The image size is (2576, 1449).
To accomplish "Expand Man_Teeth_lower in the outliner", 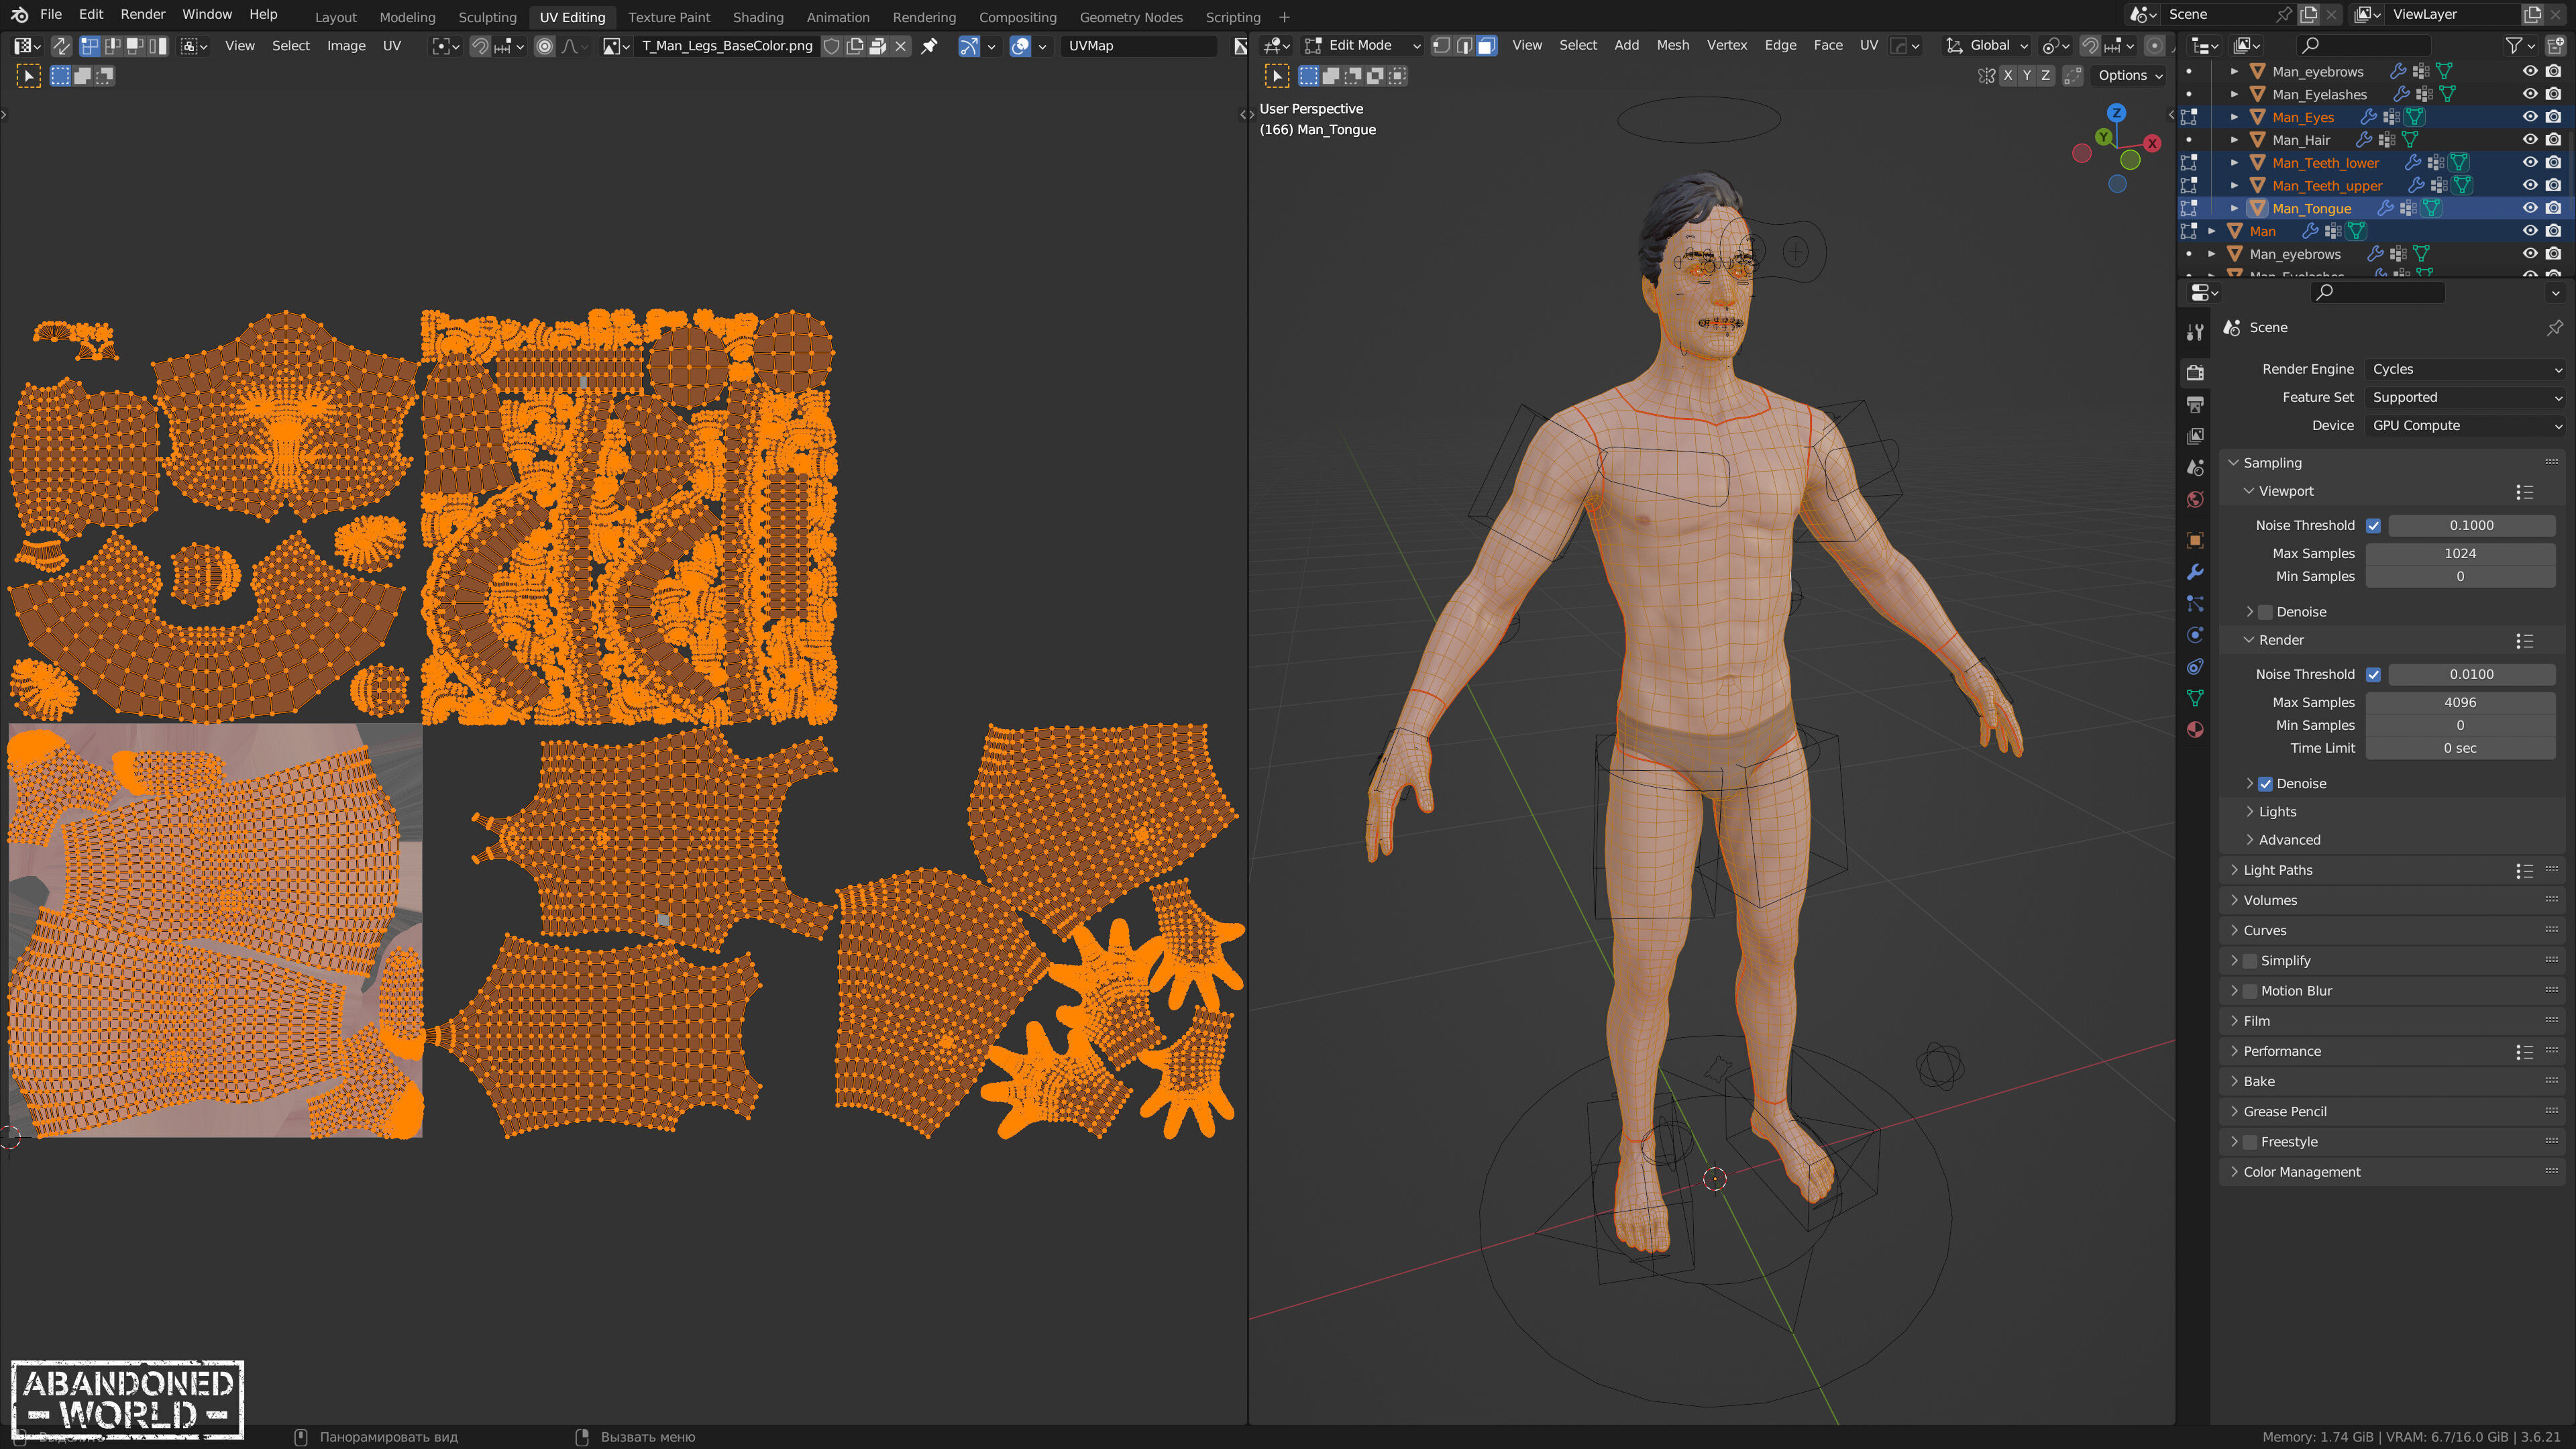I will pos(2234,163).
